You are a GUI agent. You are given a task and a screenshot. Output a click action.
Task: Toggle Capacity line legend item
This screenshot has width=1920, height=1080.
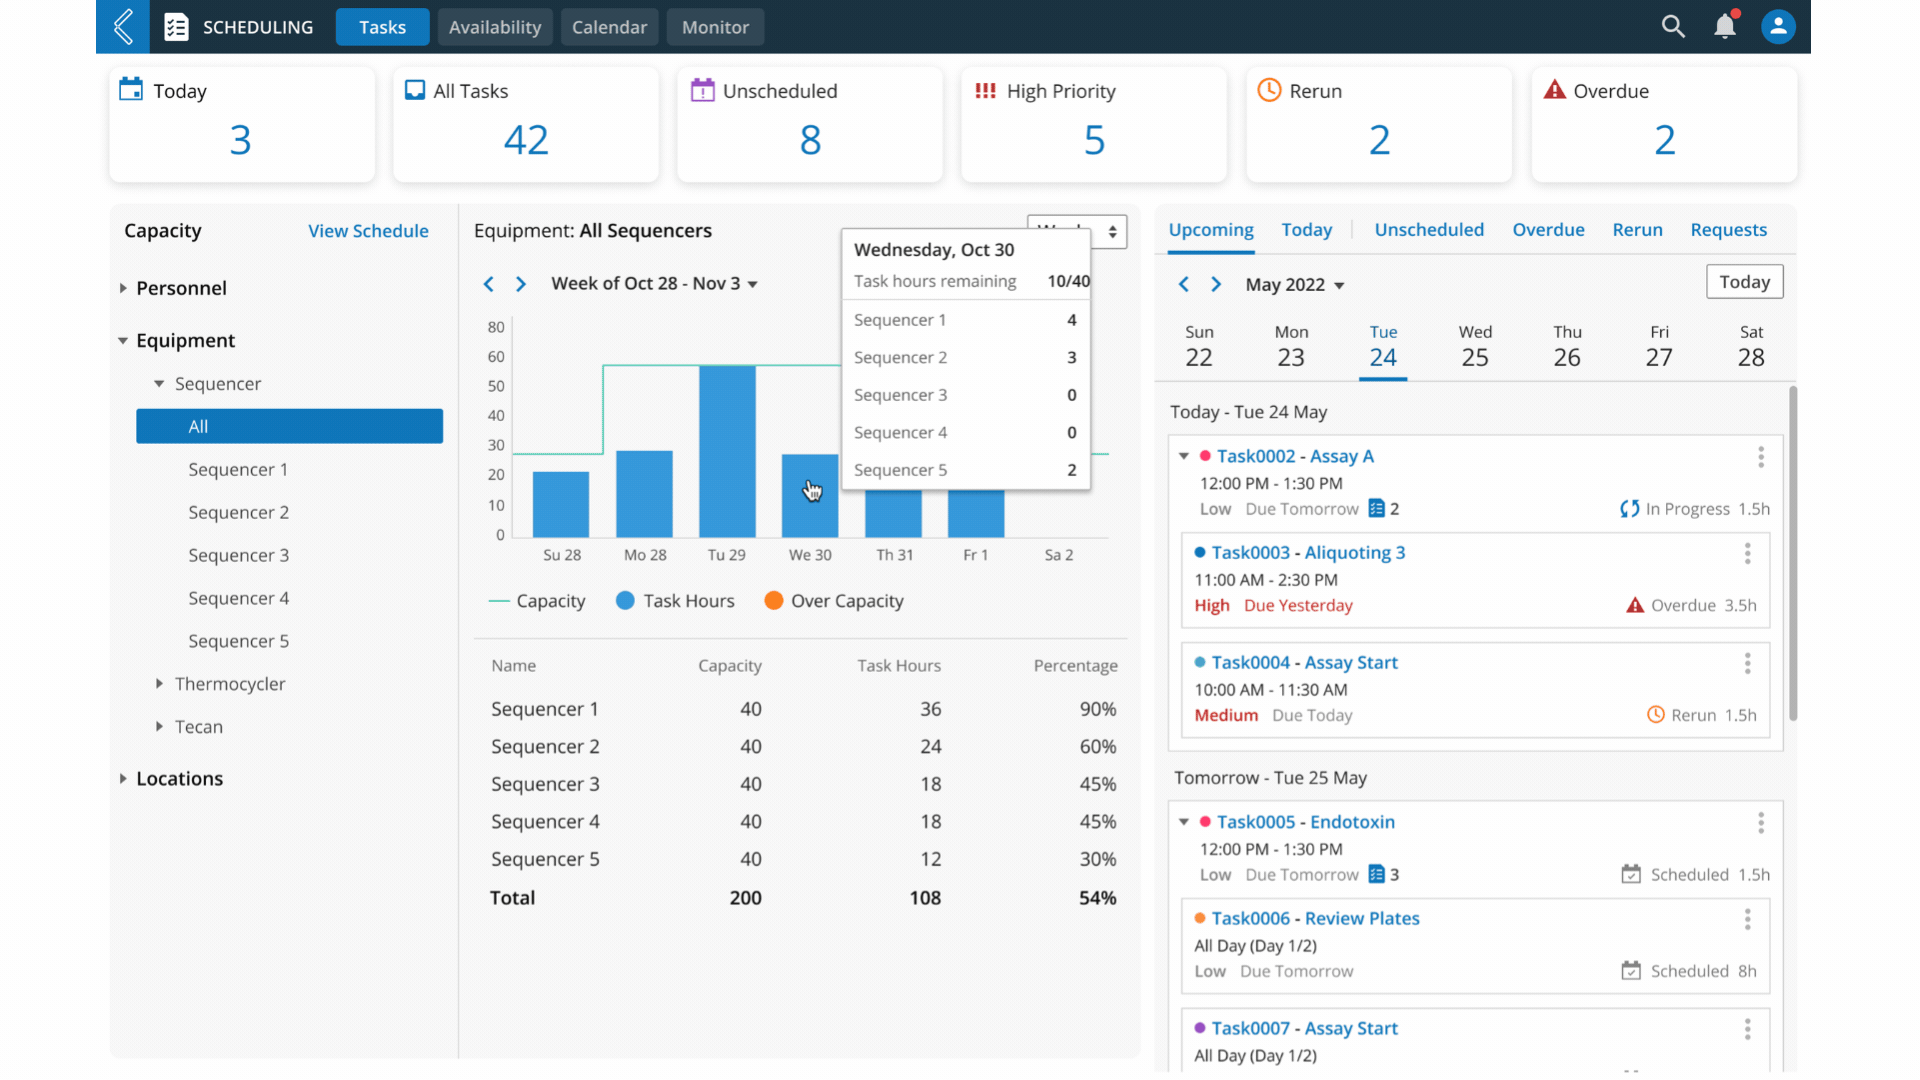click(537, 601)
